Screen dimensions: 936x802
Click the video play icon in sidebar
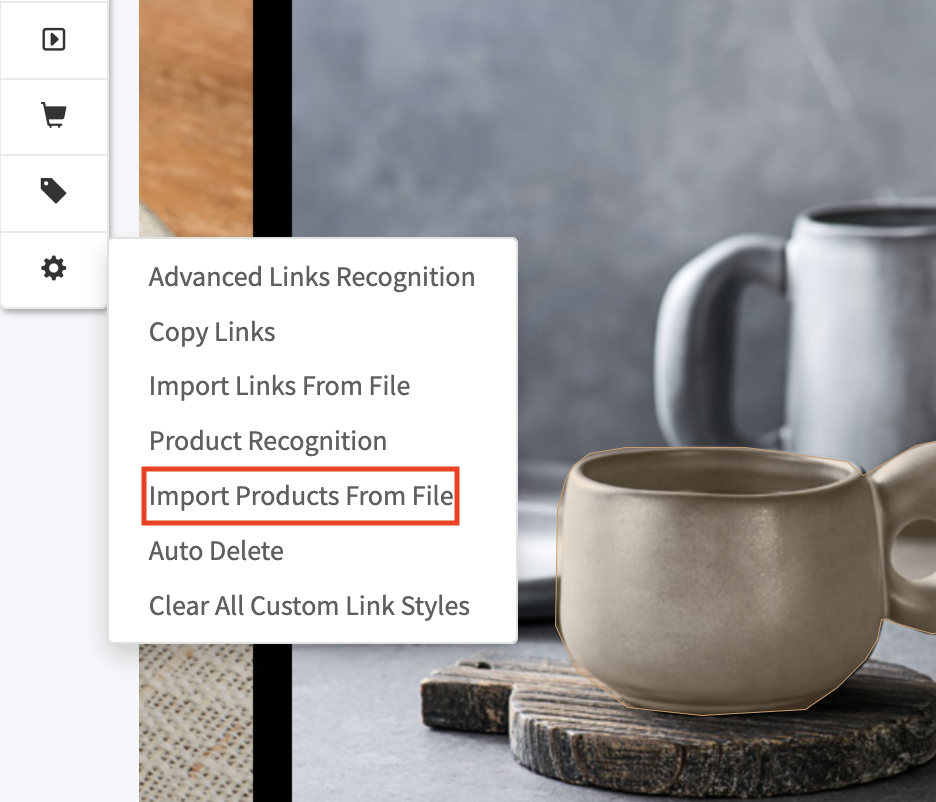pyautogui.click(x=54, y=39)
